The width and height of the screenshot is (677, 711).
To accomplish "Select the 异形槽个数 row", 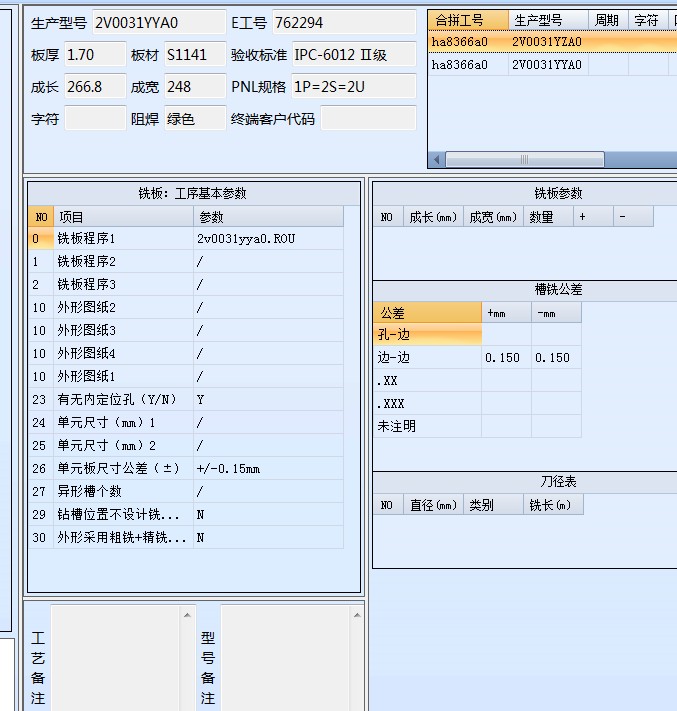I will (186, 492).
